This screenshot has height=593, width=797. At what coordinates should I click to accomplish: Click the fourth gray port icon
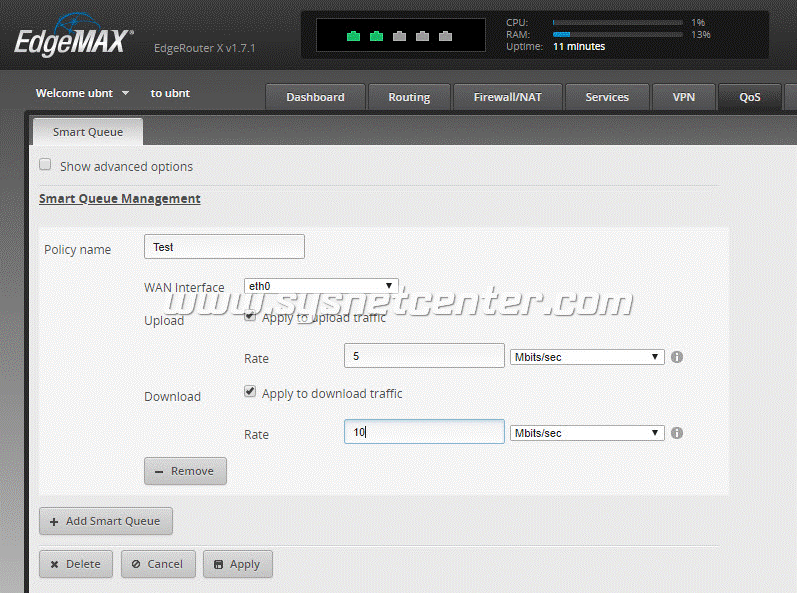(x=422, y=36)
